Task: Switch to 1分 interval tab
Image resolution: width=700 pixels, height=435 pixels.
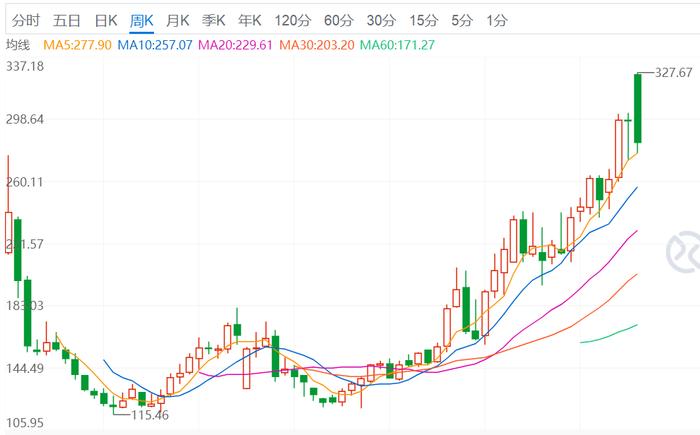Action: pos(497,20)
